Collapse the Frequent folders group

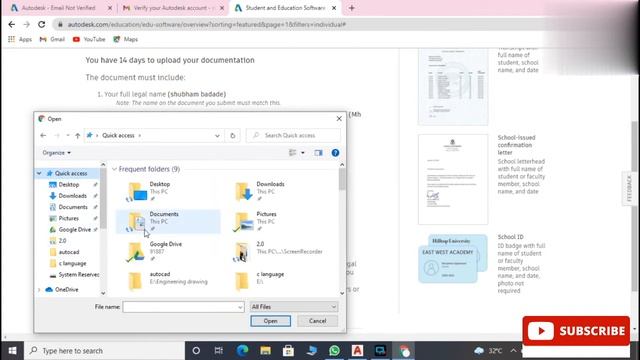pos(114,169)
